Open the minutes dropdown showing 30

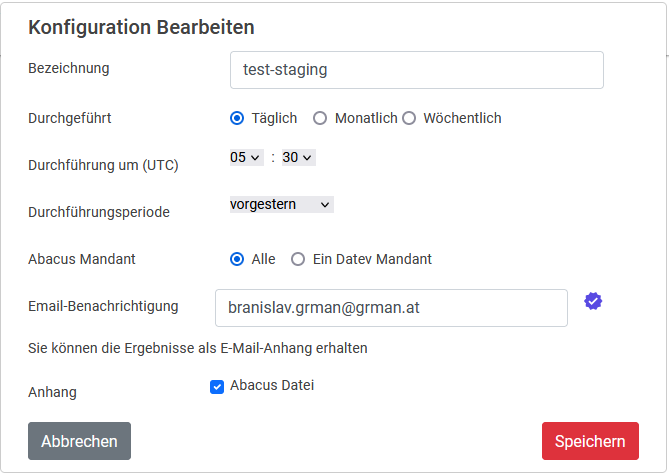[x=298, y=157]
